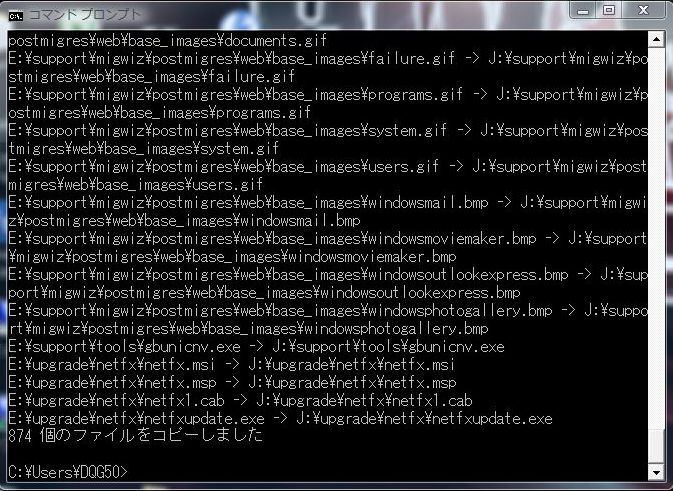Open the Command Prompt system menu icon
The width and height of the screenshot is (673, 491).
click(x=16, y=16)
